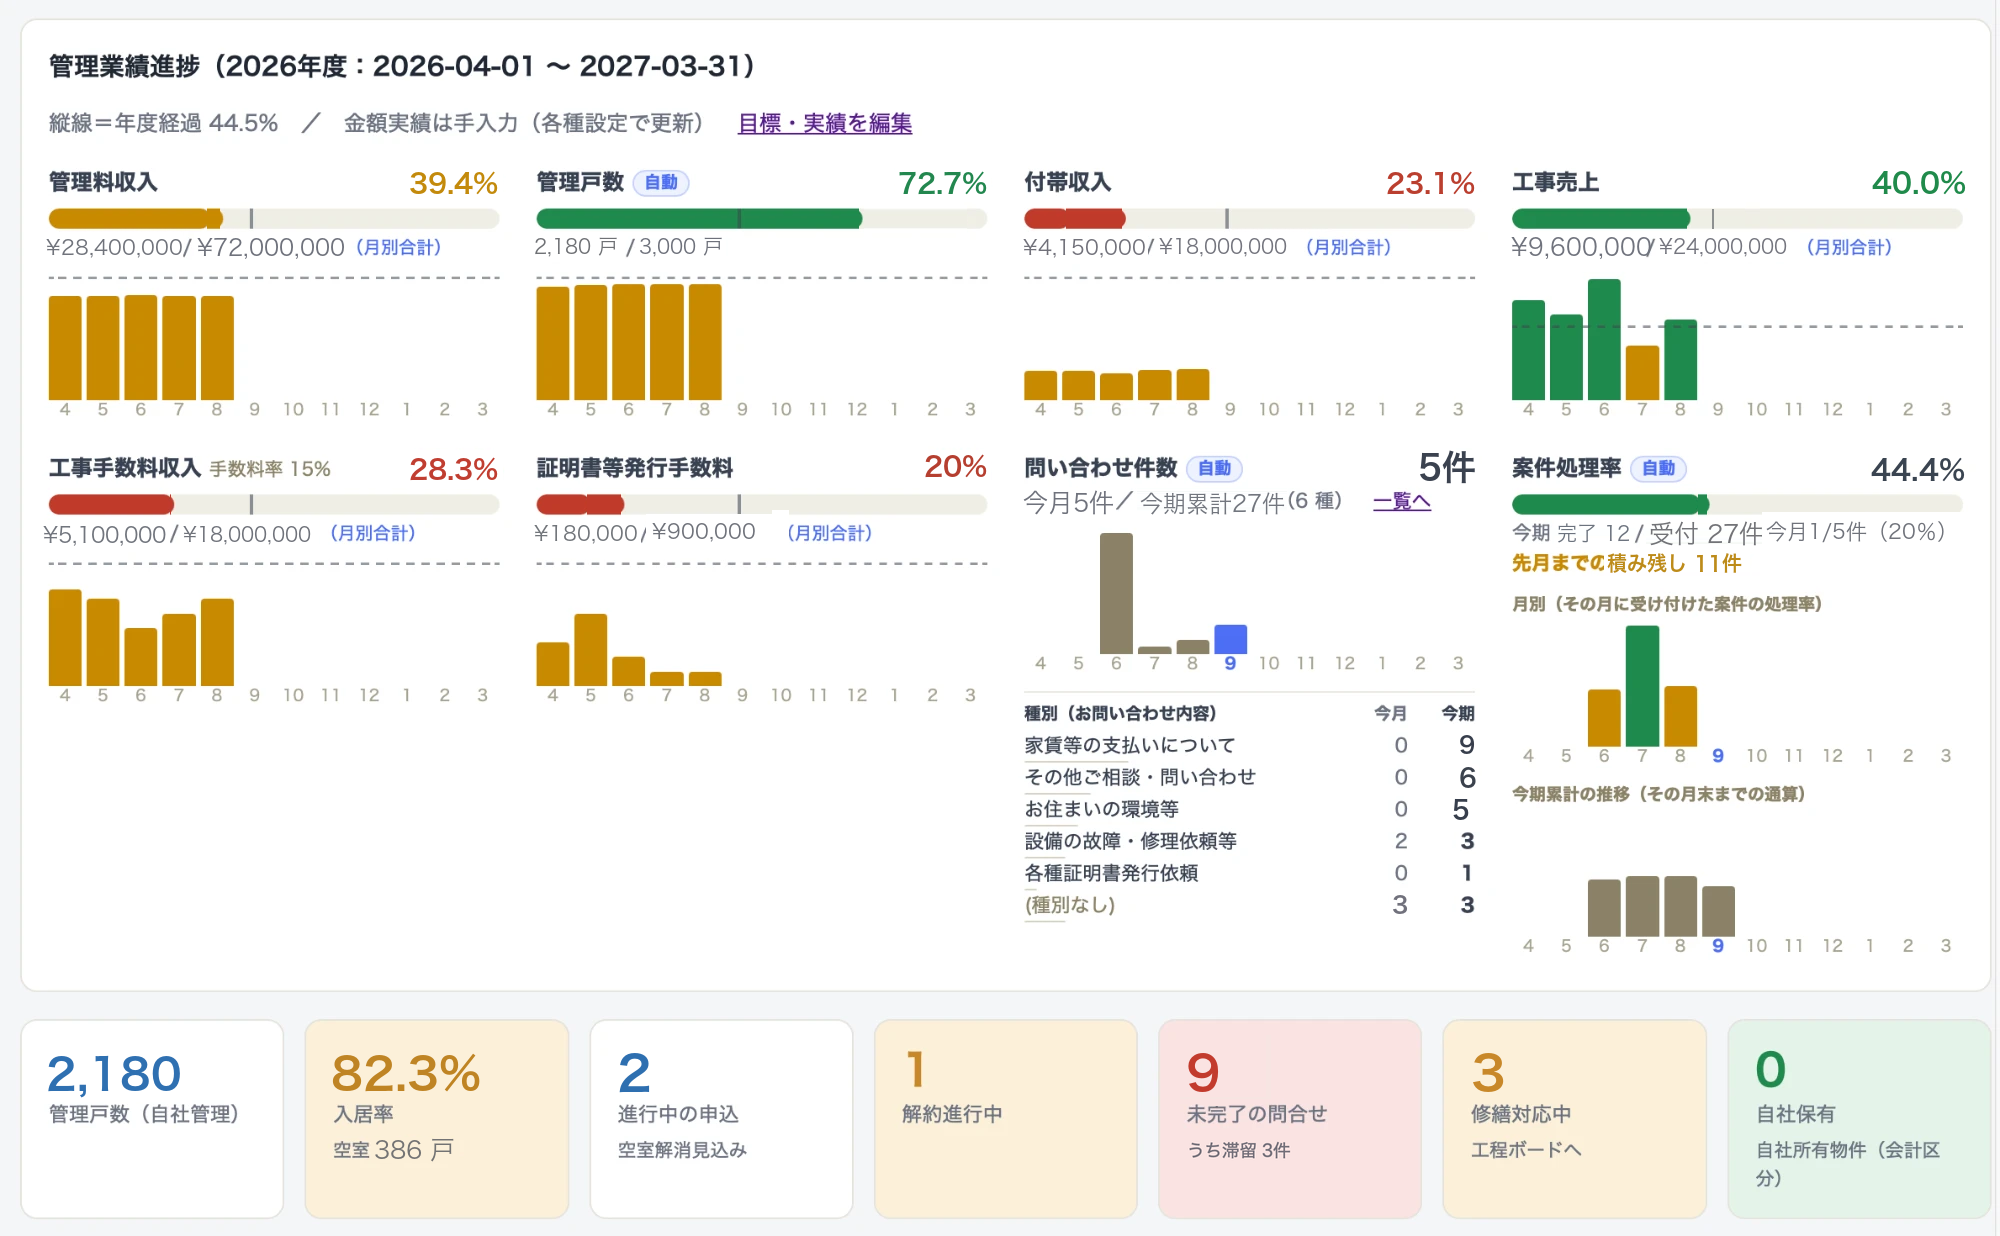Click (月別合計) link under 証明書等発行手数料
The image size is (2000, 1236).
coord(829,533)
